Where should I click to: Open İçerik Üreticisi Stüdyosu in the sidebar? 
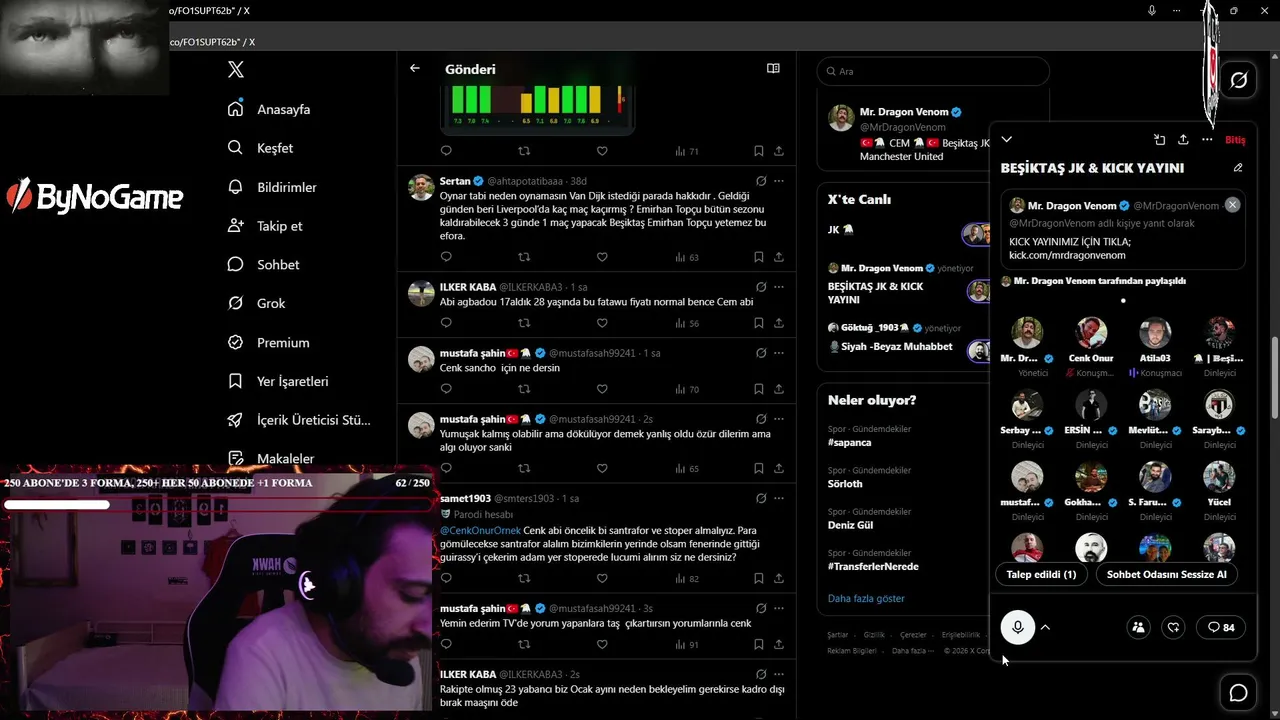299,420
